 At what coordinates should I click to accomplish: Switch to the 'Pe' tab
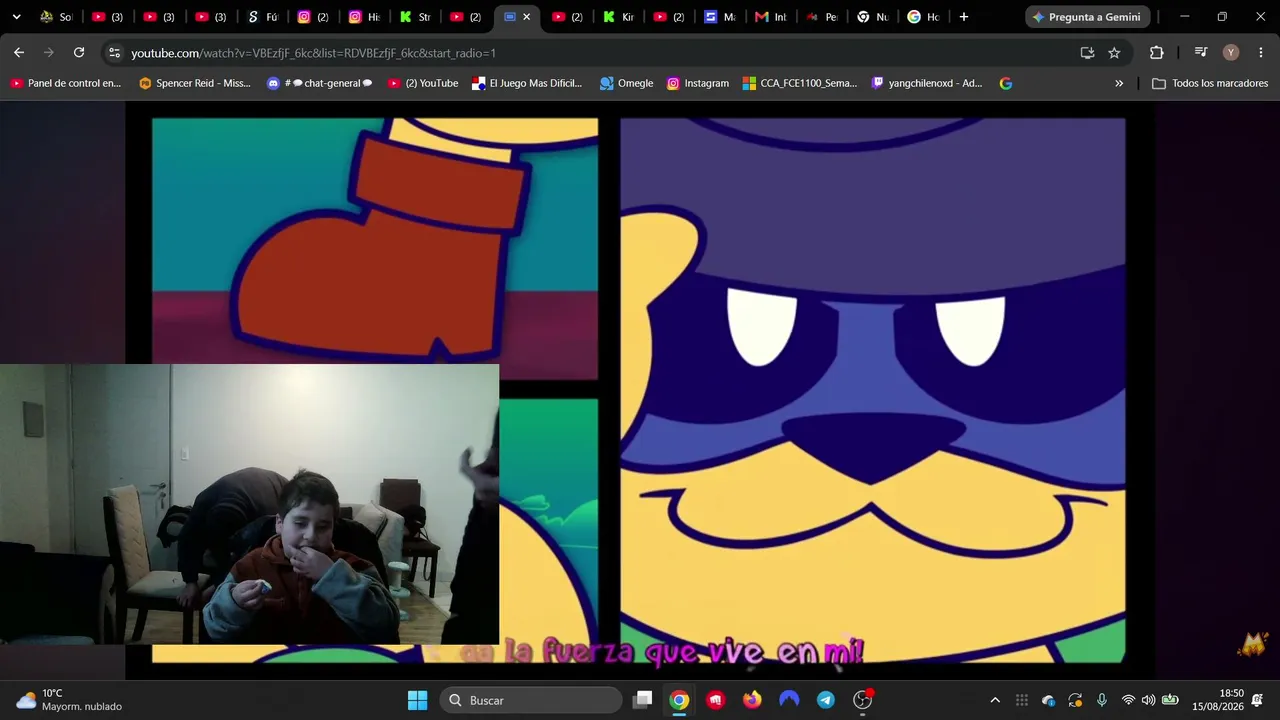coord(823,17)
